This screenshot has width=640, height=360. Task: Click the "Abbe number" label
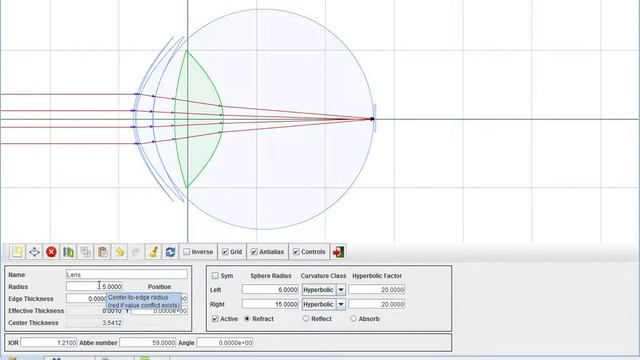pyautogui.click(x=98, y=343)
